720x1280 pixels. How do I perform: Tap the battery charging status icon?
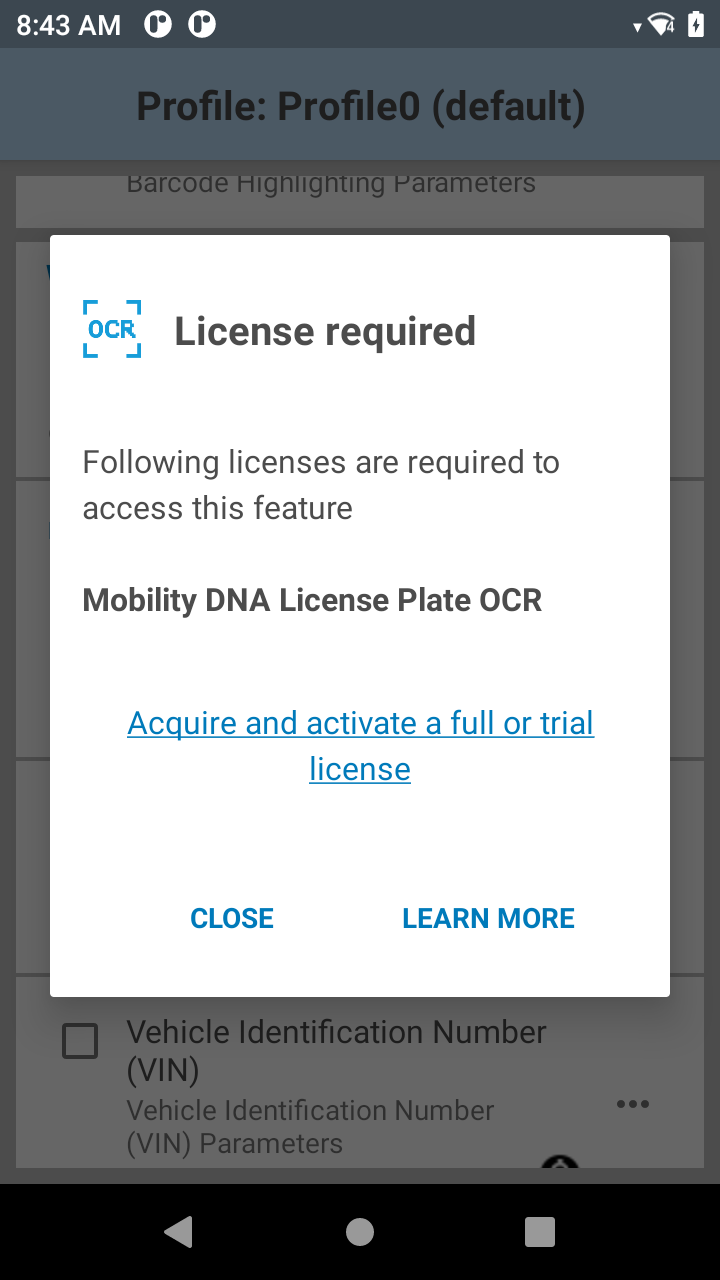click(x=696, y=25)
